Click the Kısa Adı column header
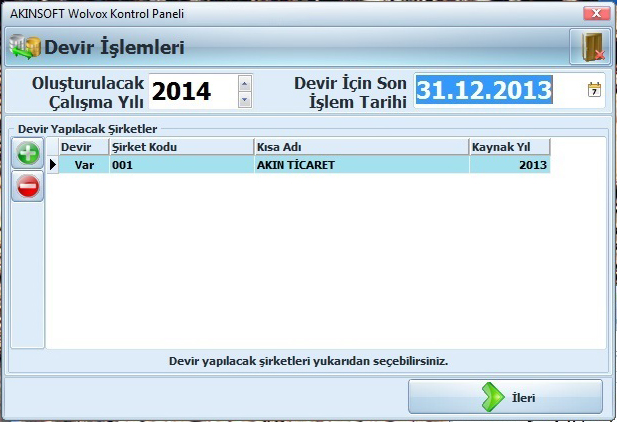617x422 pixels. click(x=362, y=147)
